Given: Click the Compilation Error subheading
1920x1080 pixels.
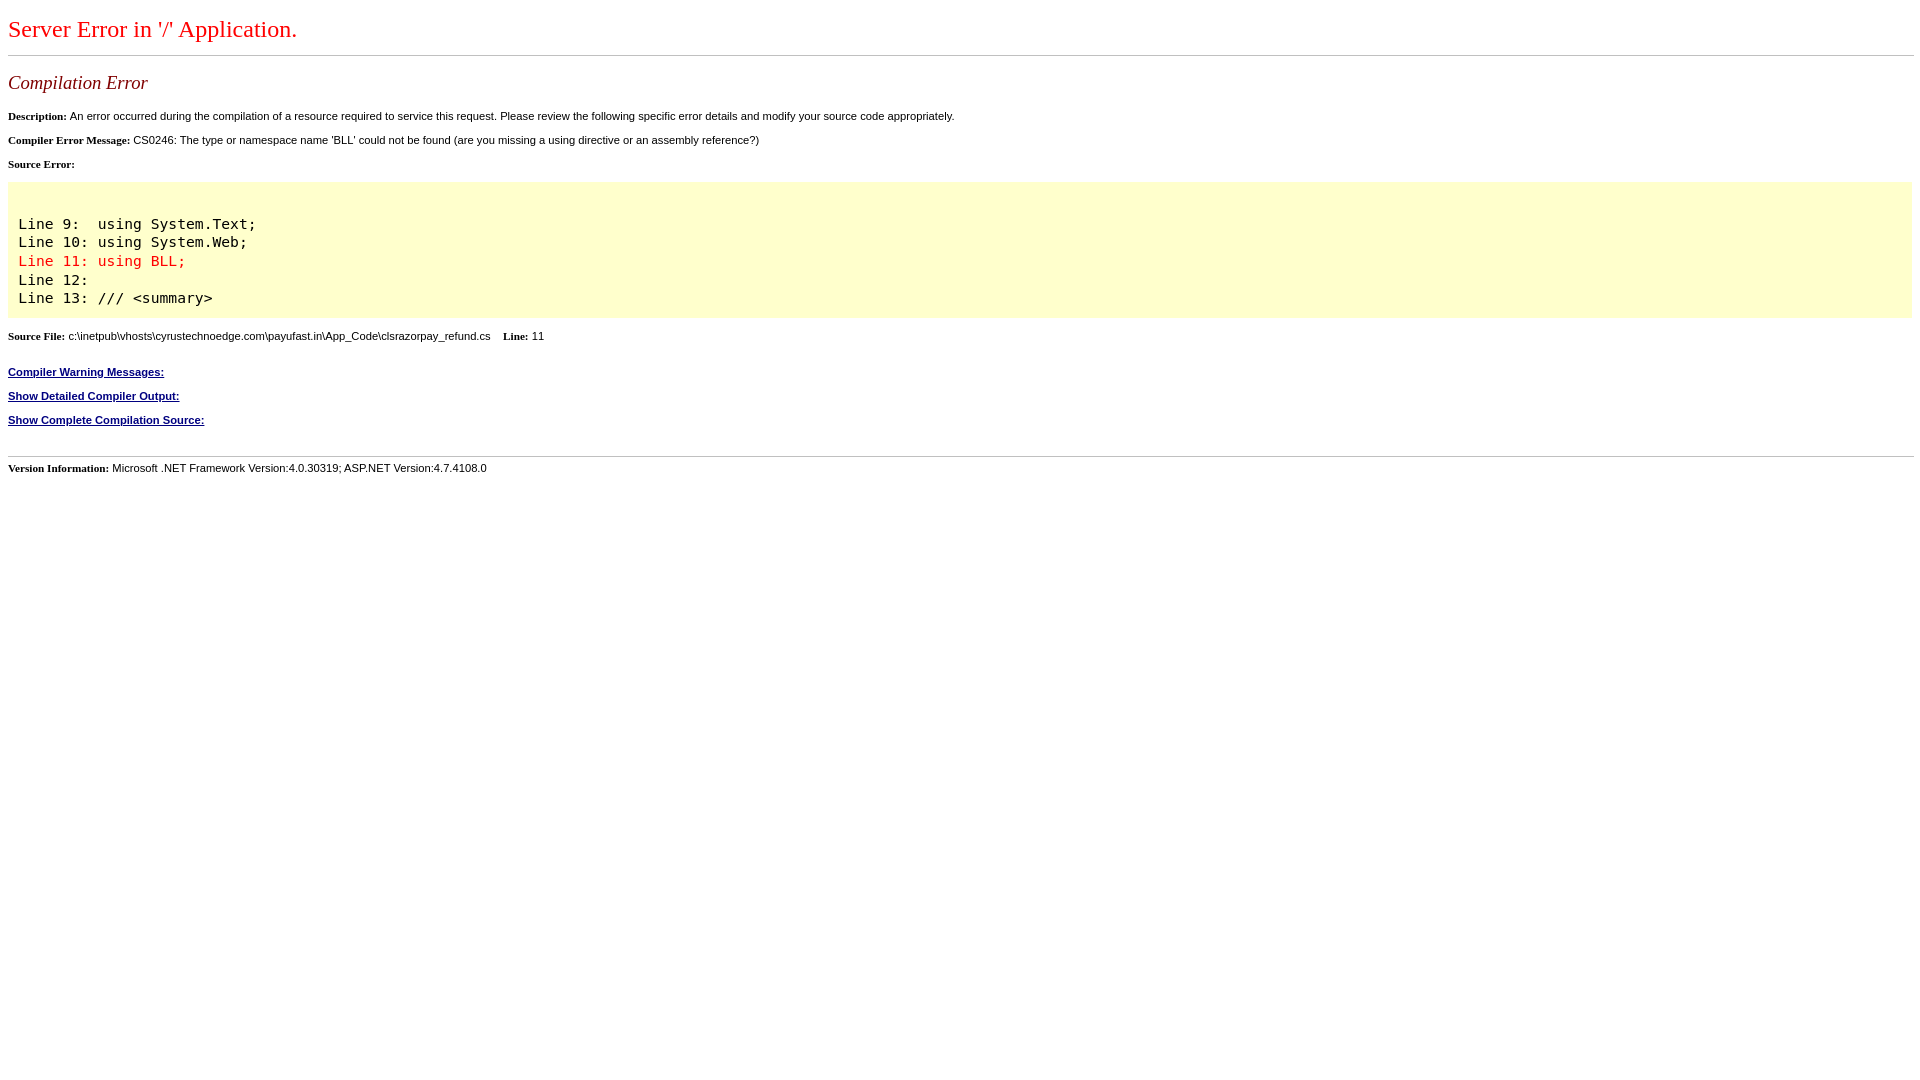Looking at the screenshot, I should [78, 83].
